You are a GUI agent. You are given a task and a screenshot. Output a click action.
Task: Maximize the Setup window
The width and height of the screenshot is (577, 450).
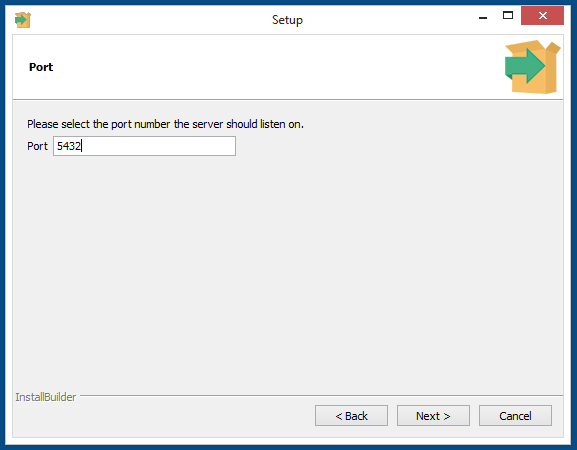508,15
